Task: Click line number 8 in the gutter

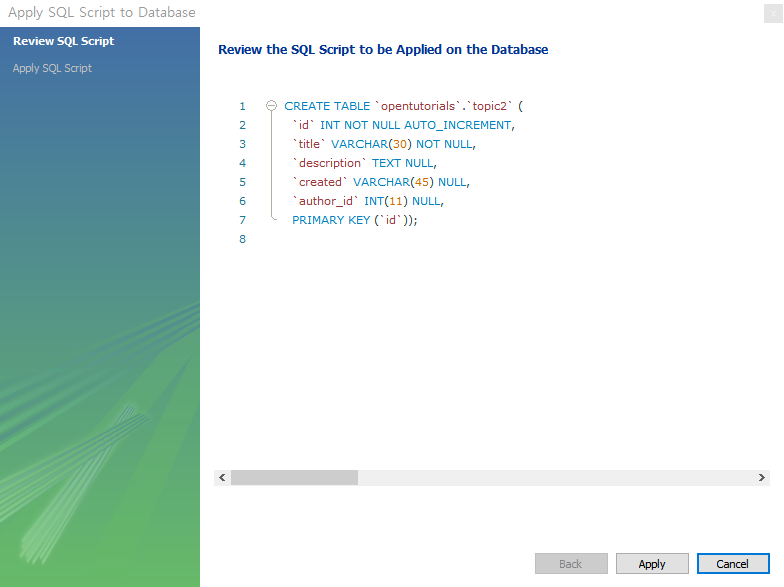Action: coord(242,239)
